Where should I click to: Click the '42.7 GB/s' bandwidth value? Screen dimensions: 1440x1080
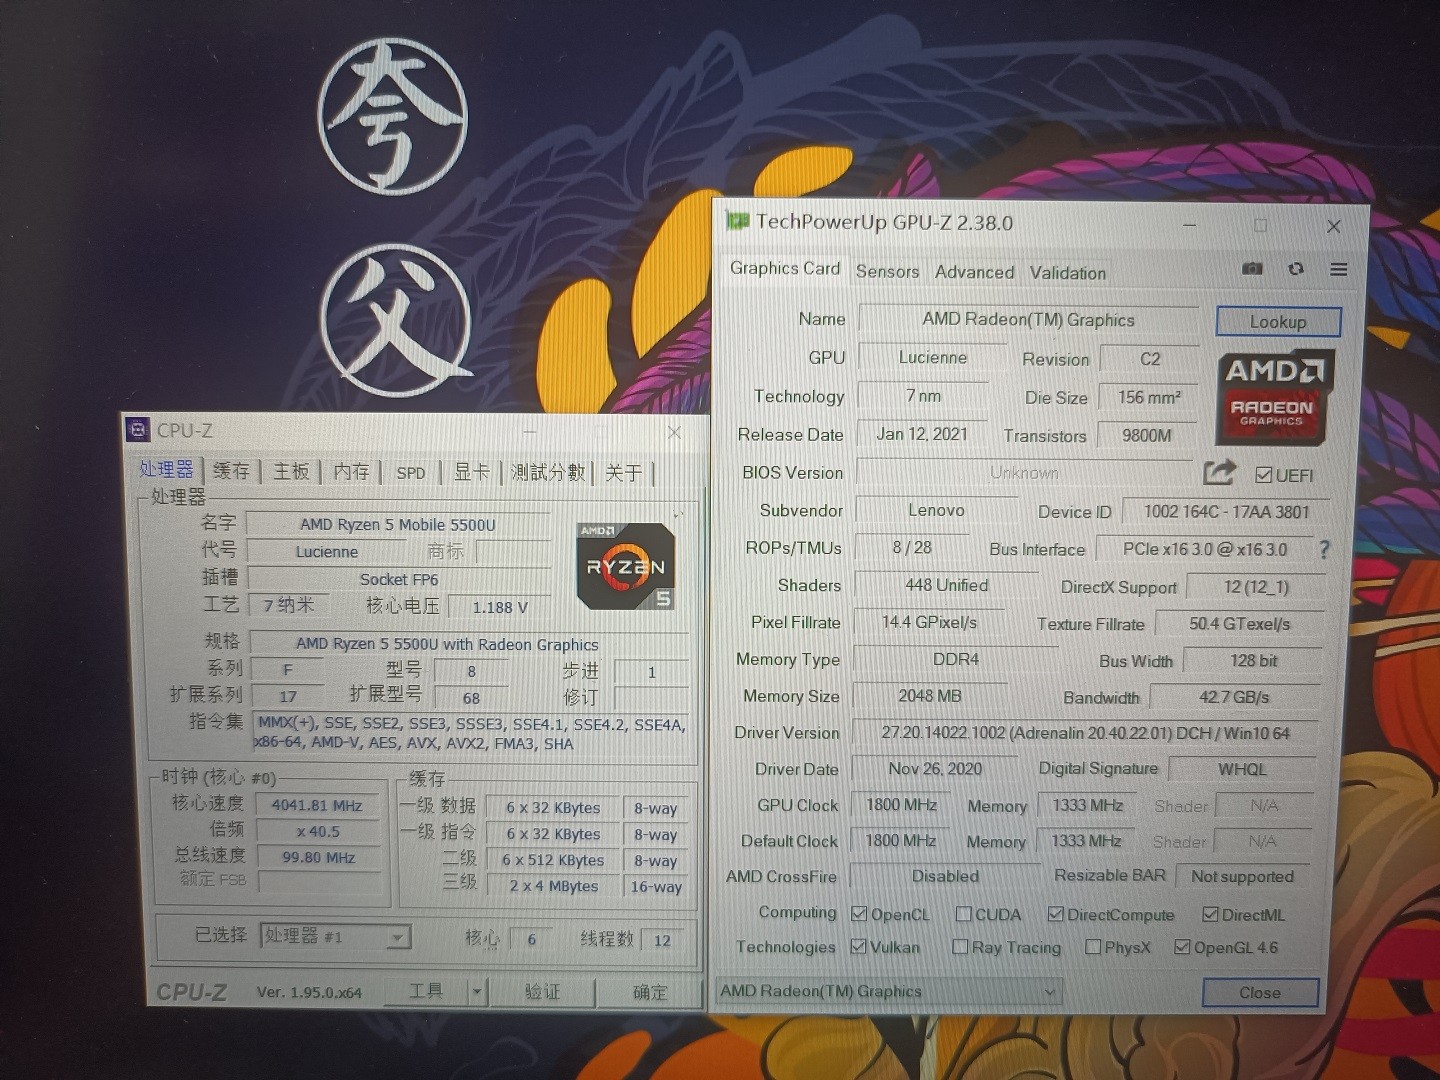coord(1234,697)
